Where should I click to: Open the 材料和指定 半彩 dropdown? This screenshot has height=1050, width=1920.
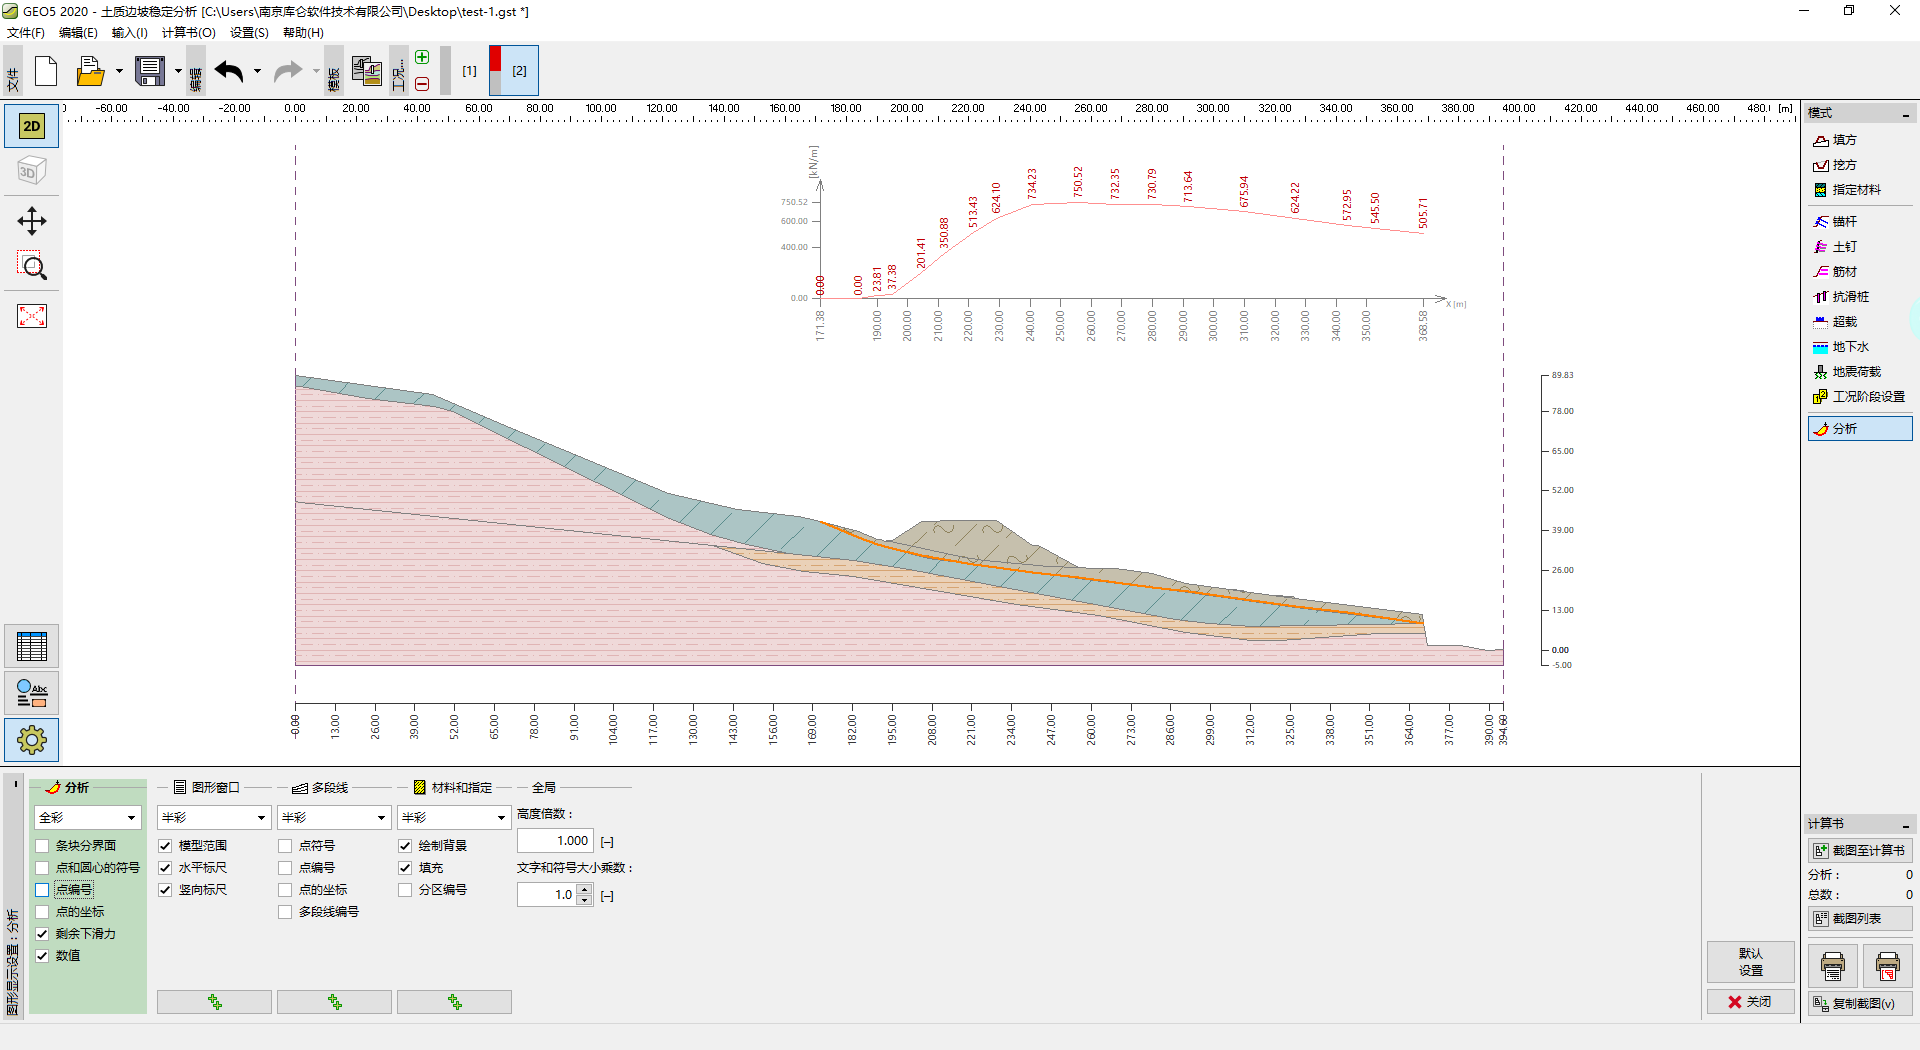[x=453, y=818]
